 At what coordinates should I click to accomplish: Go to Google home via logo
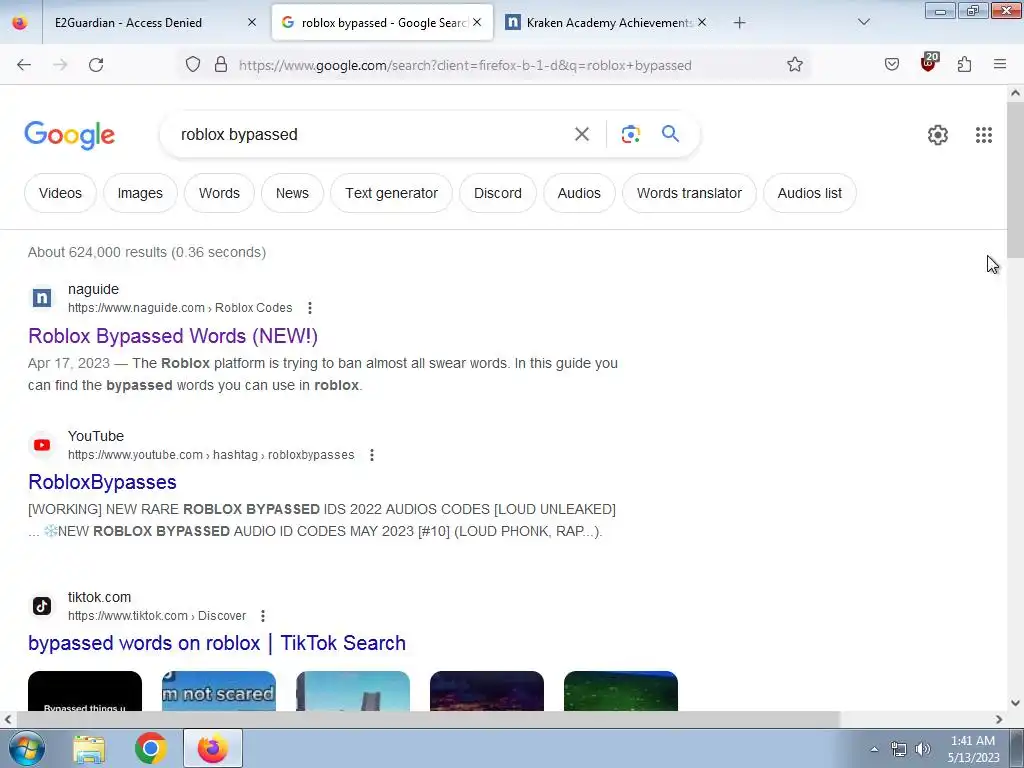(69, 135)
